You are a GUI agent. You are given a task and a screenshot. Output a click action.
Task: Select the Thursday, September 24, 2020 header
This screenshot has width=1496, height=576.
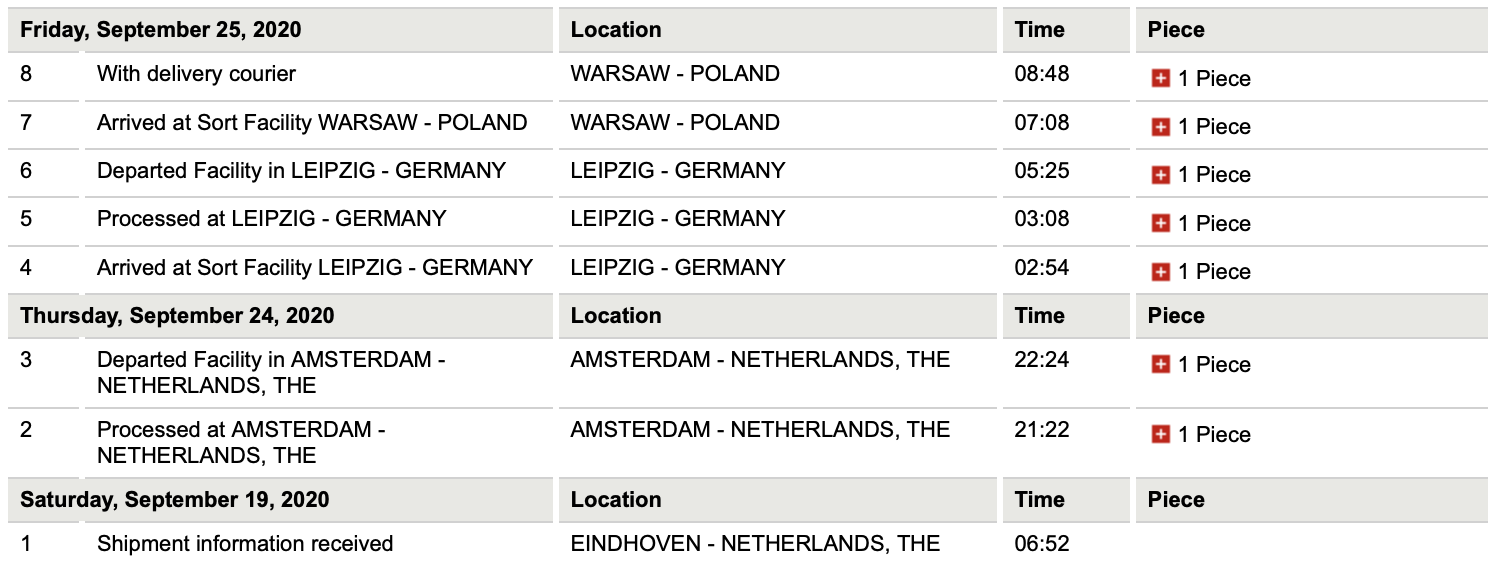click(177, 316)
